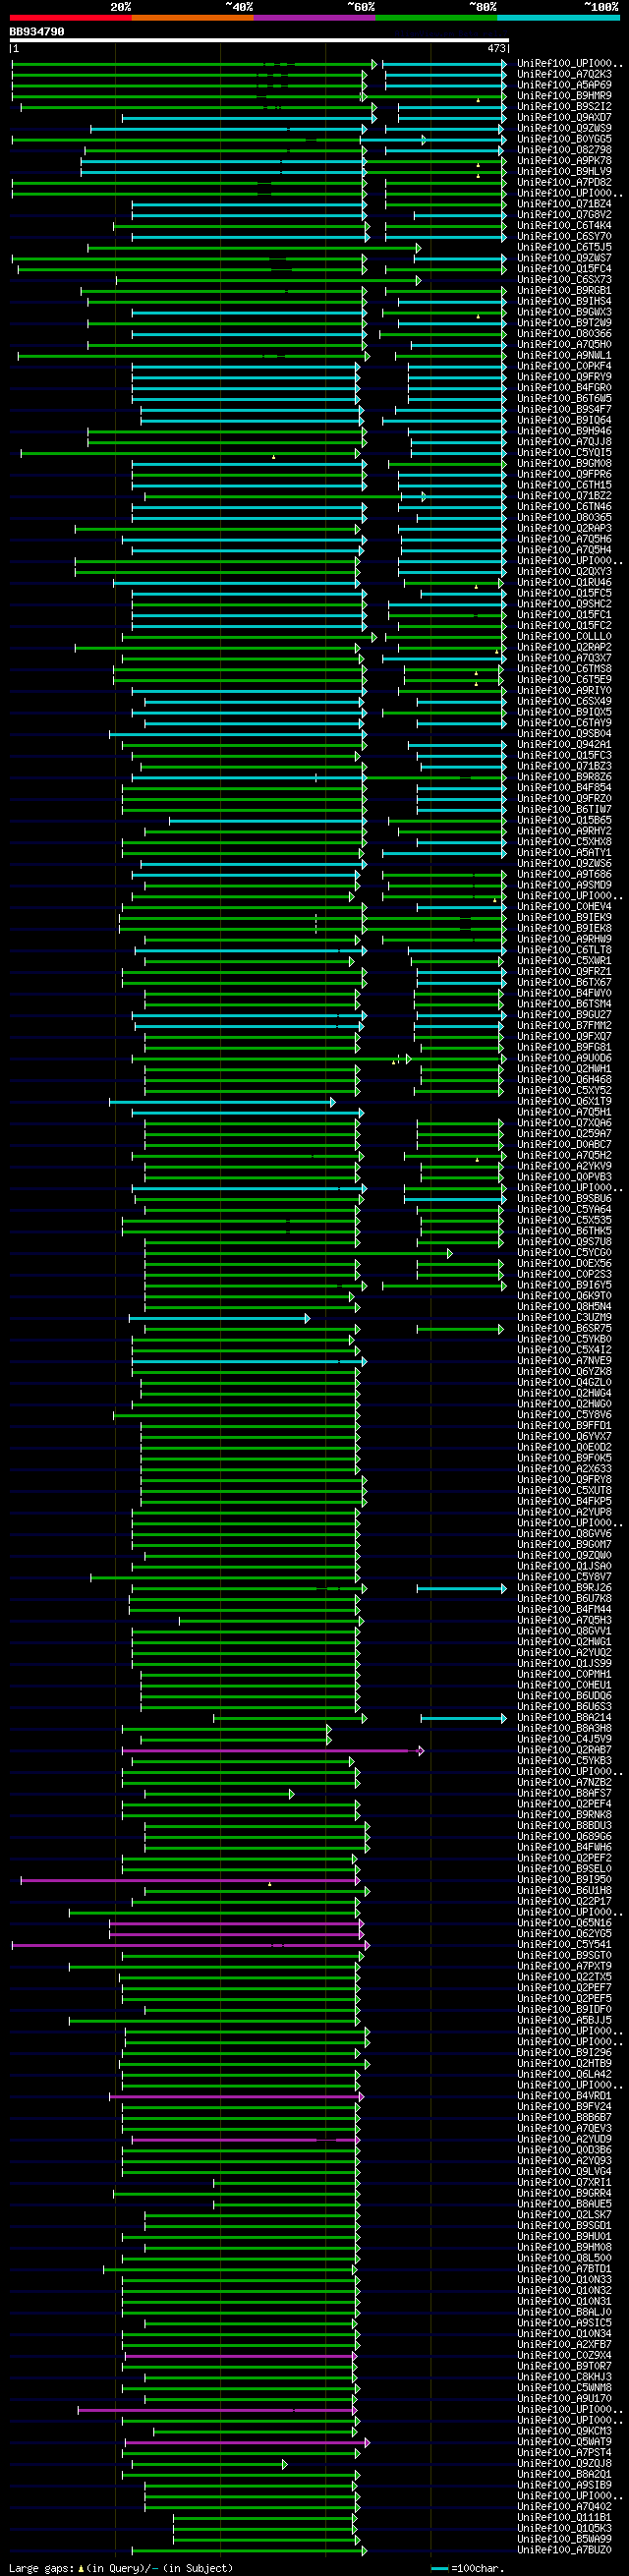This screenshot has height=2576, width=629.
Task: Select the UniRef100_Q6X1T9 entry
Action: point(564,1102)
